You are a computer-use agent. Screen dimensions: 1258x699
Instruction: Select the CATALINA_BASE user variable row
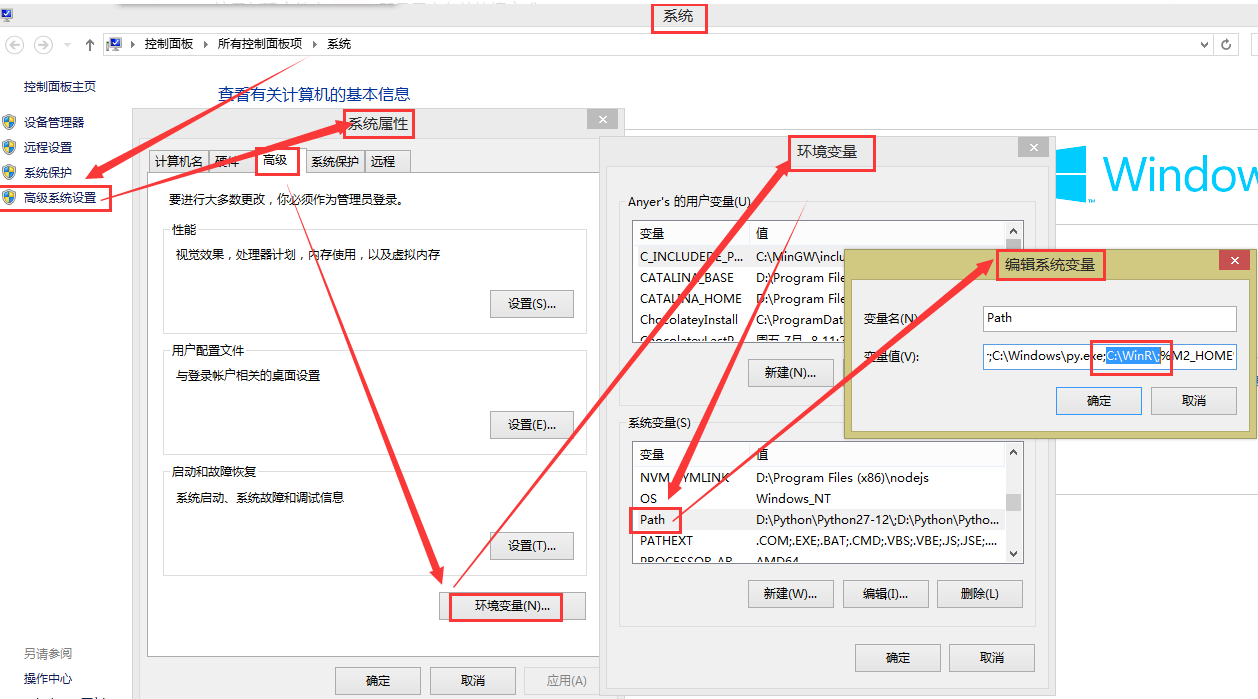(x=740, y=277)
